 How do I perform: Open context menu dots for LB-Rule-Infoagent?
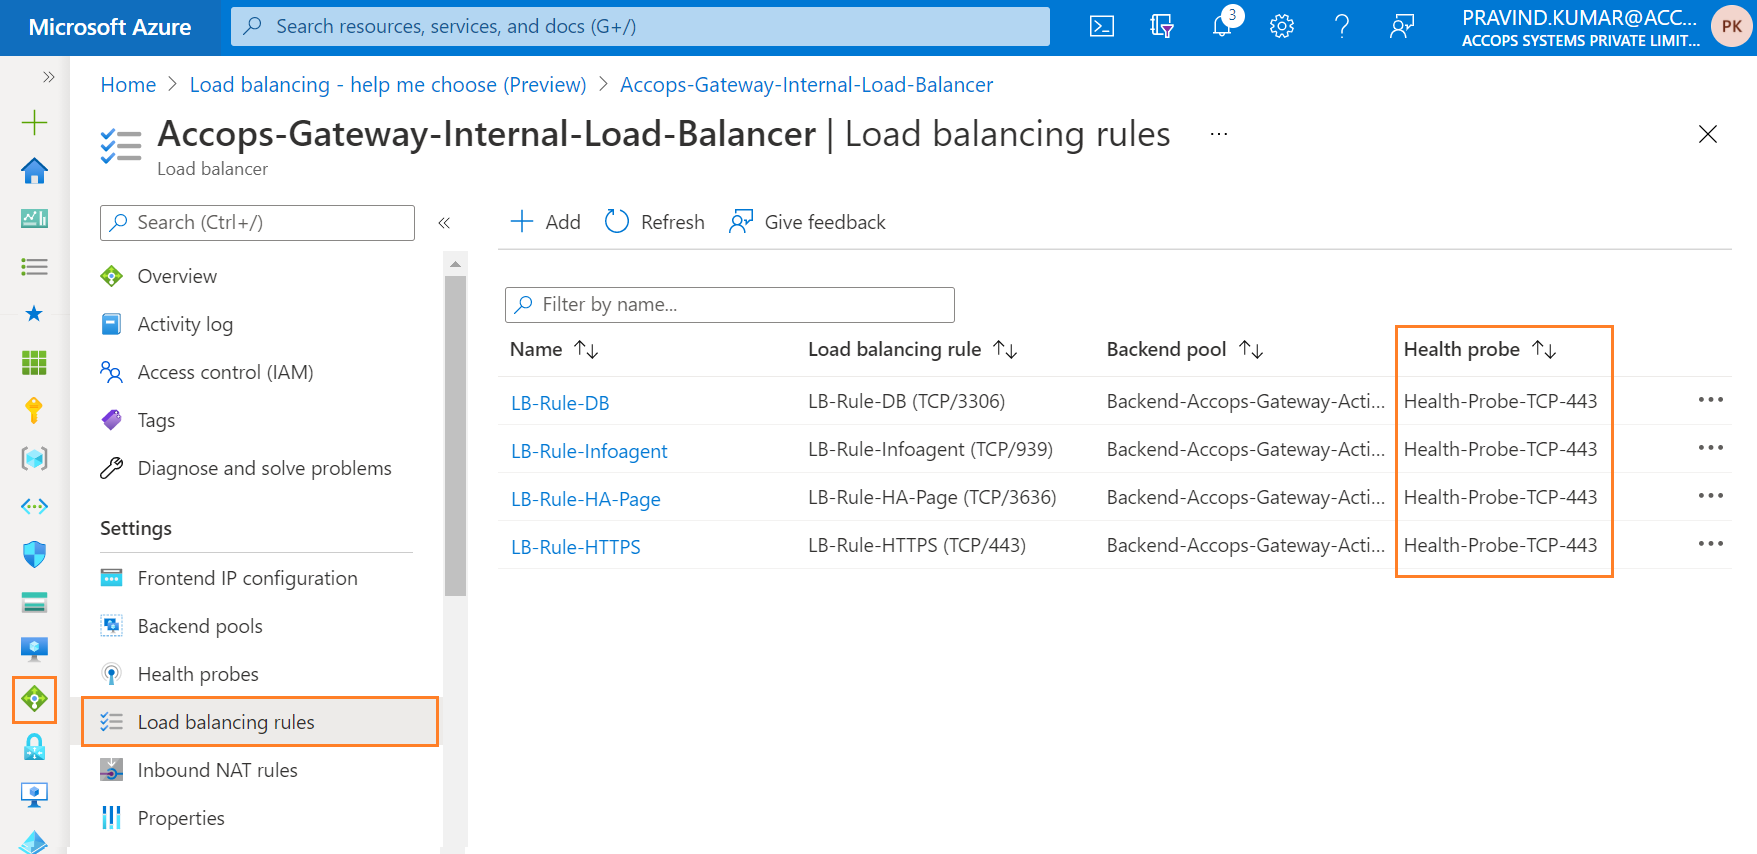click(1710, 448)
